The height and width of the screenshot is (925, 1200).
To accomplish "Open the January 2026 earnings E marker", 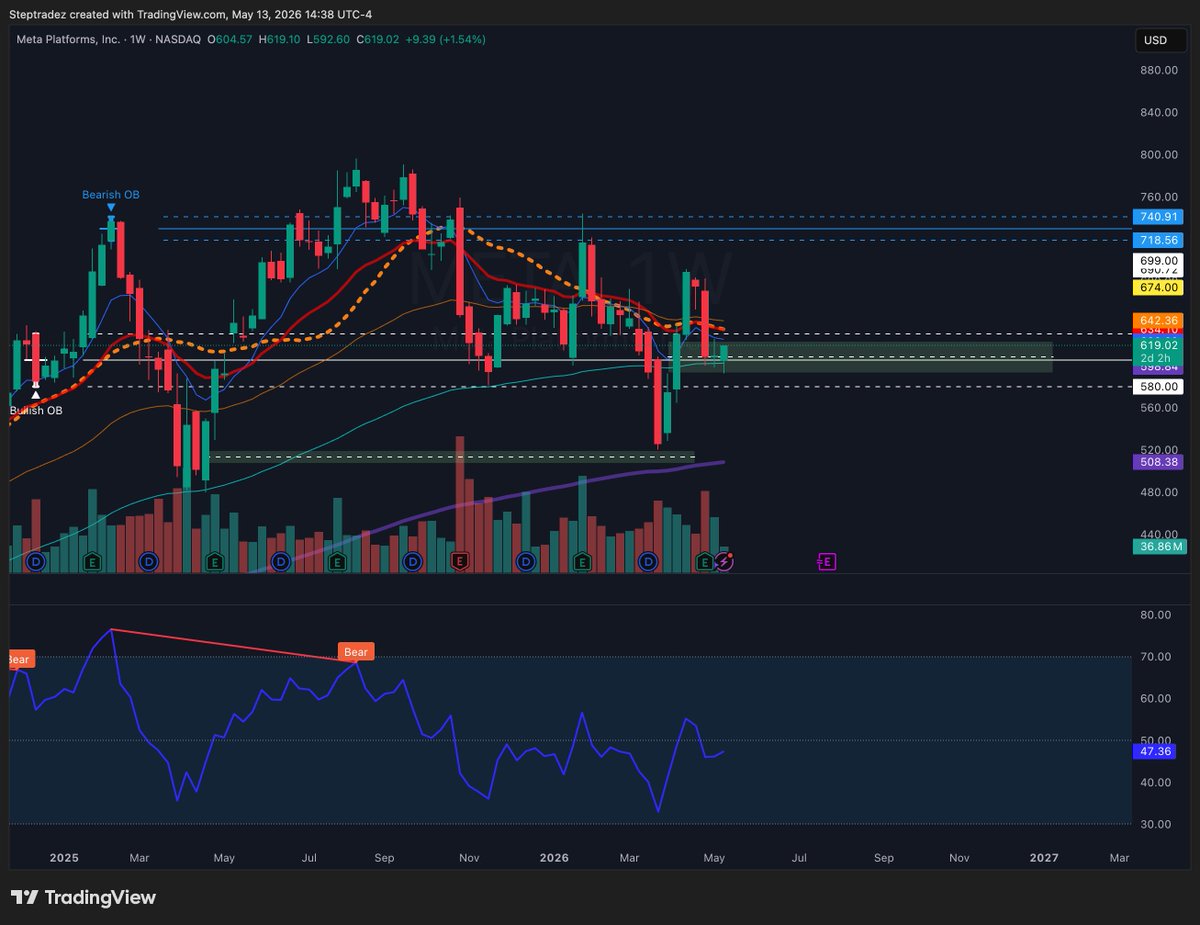I will (581, 562).
